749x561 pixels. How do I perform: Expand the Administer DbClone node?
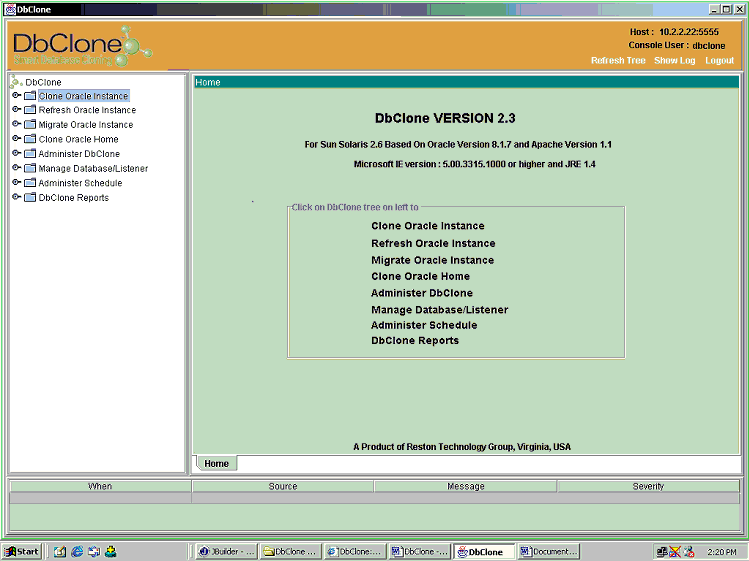[16, 153]
